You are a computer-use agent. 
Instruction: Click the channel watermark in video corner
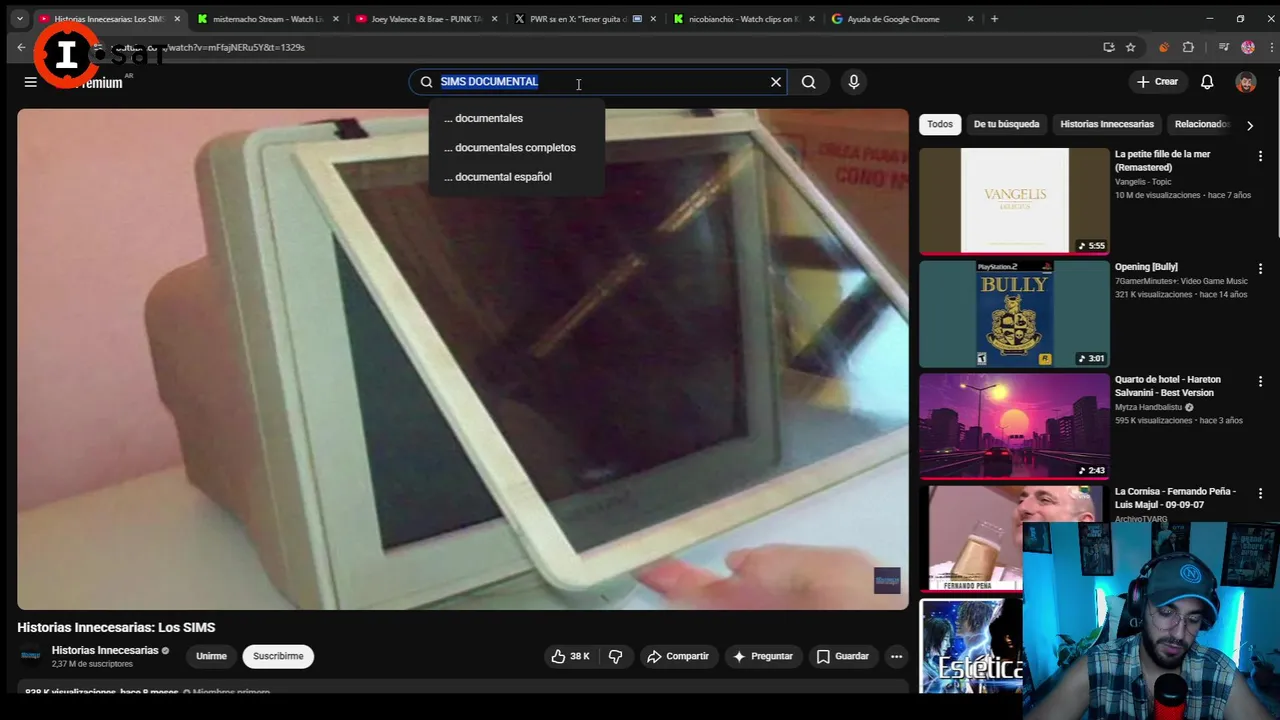[887, 580]
